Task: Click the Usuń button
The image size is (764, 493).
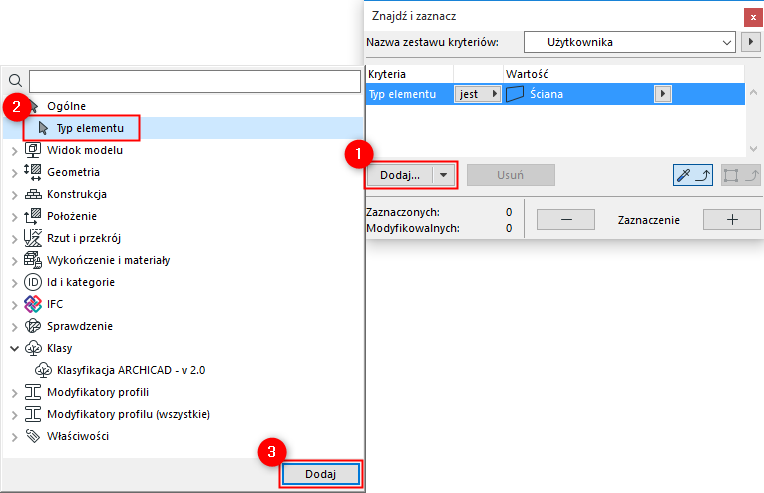Action: [511, 175]
